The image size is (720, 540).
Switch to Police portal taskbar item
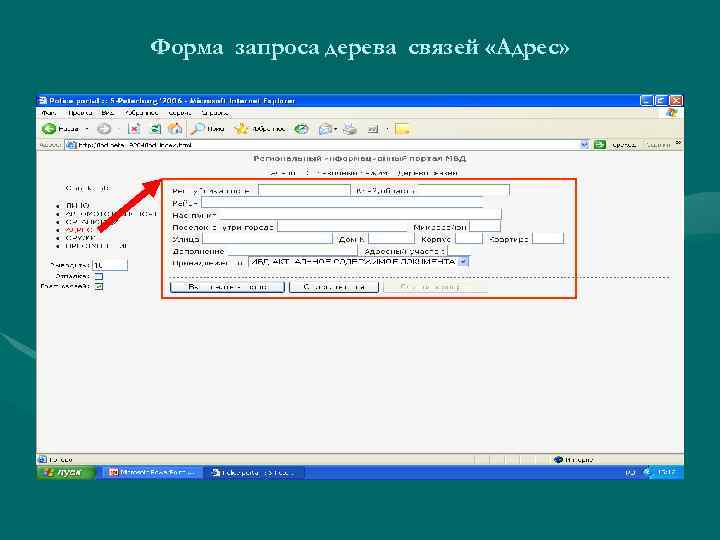tap(254, 472)
